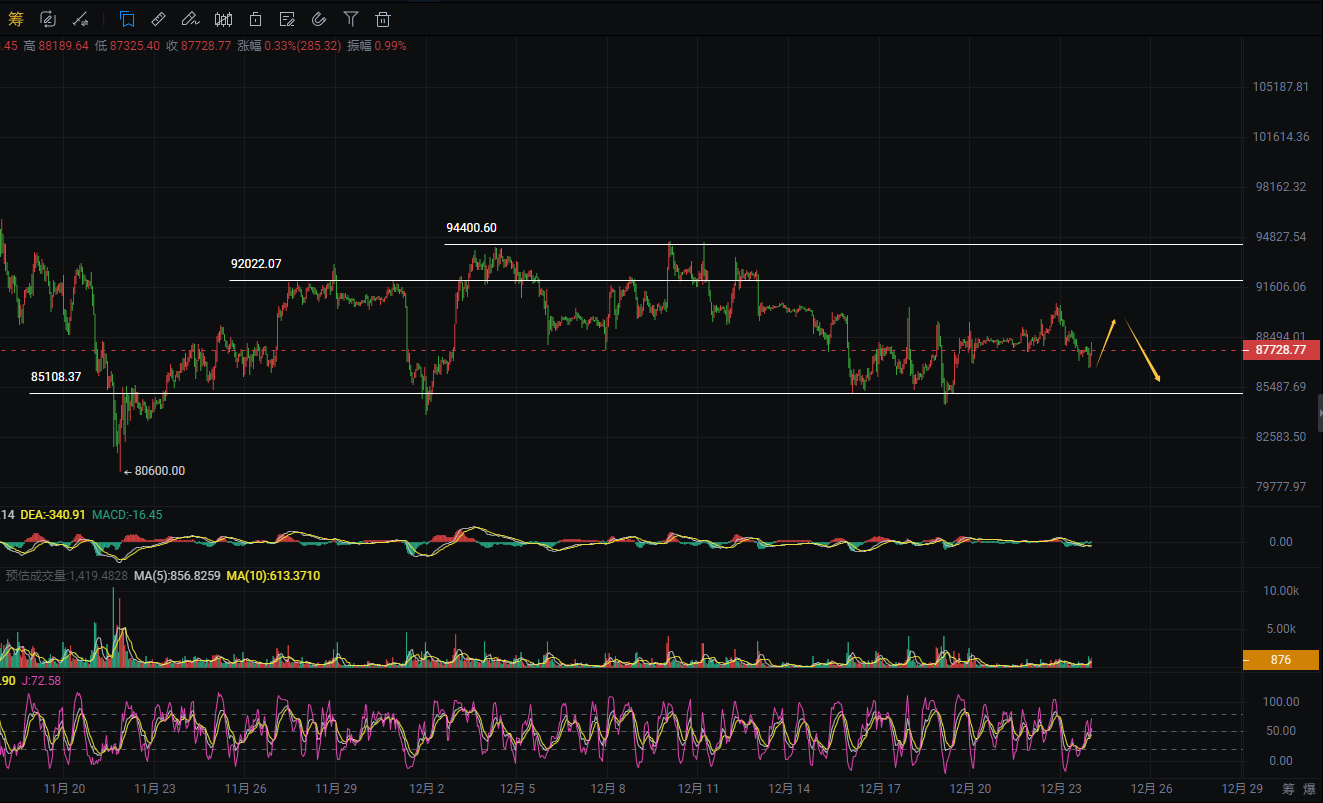The image size is (1323, 803).
Task: Select the pen freehand drawing tool
Action: (x=190, y=18)
